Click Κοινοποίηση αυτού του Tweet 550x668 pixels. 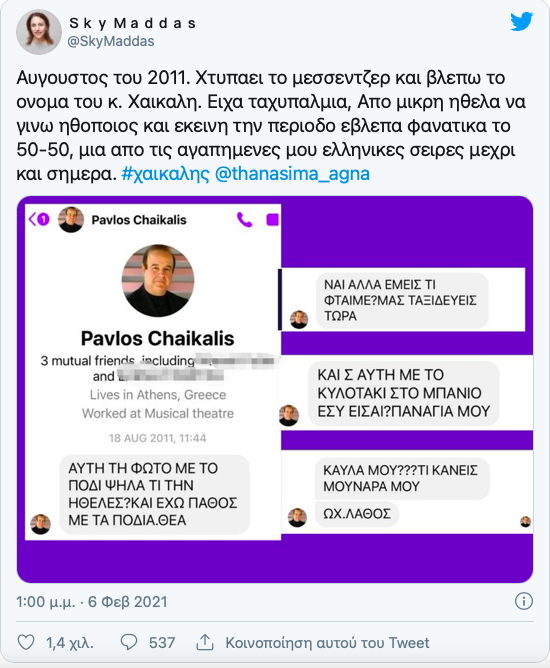[x=327, y=642]
